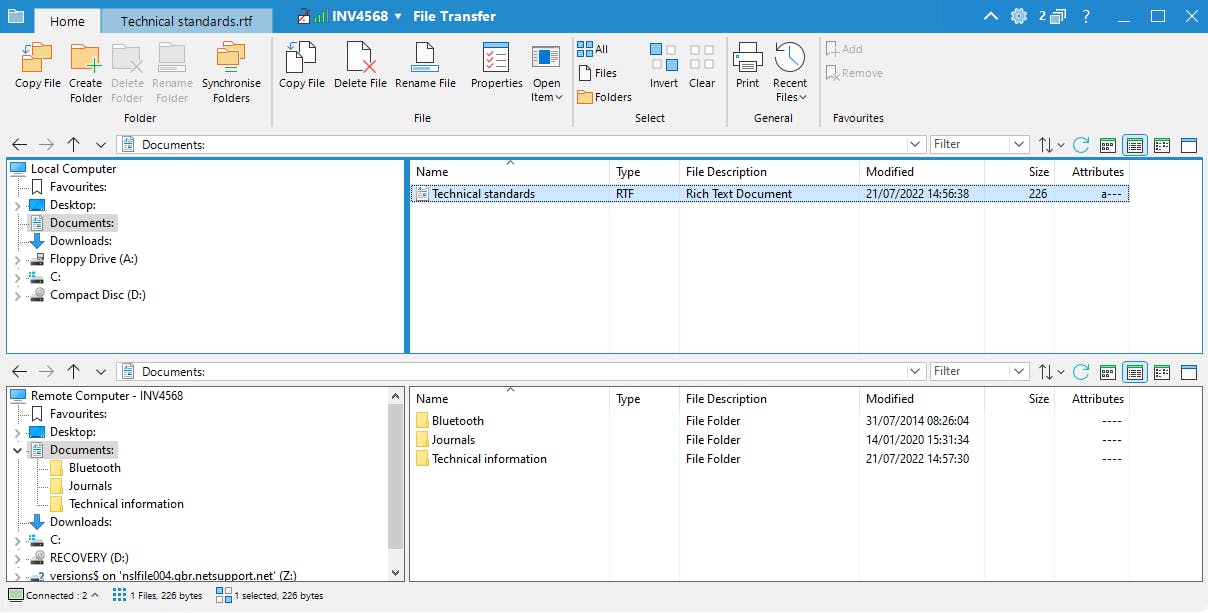
Task: Refresh the local pane
Action: coord(1081,145)
